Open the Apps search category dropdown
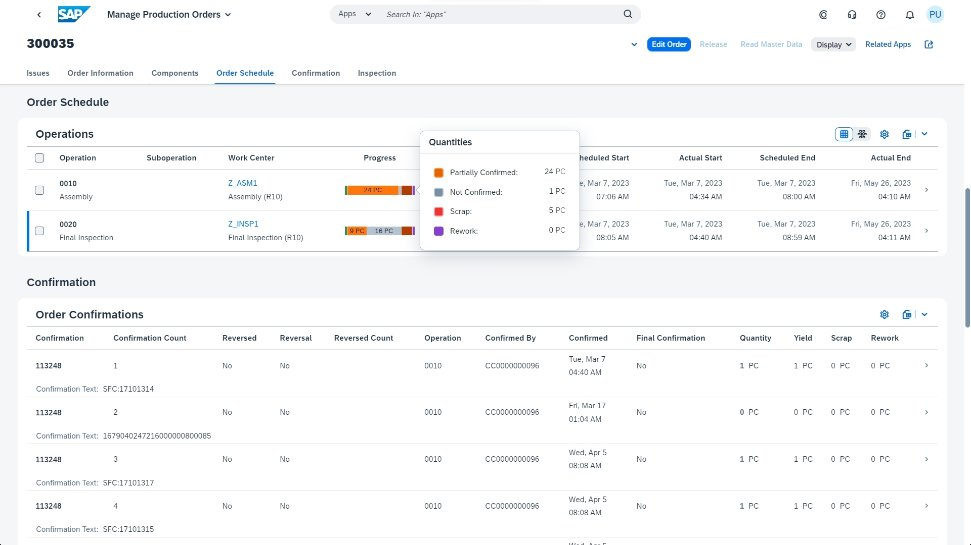 (x=354, y=15)
